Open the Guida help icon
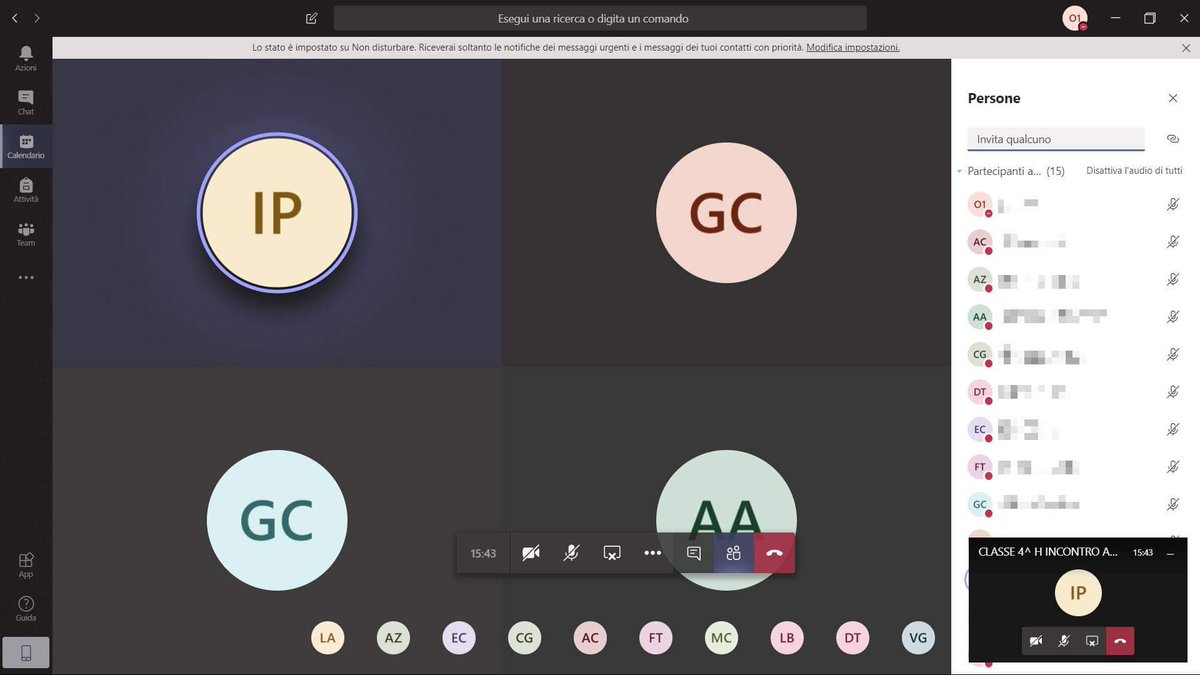 point(26,609)
